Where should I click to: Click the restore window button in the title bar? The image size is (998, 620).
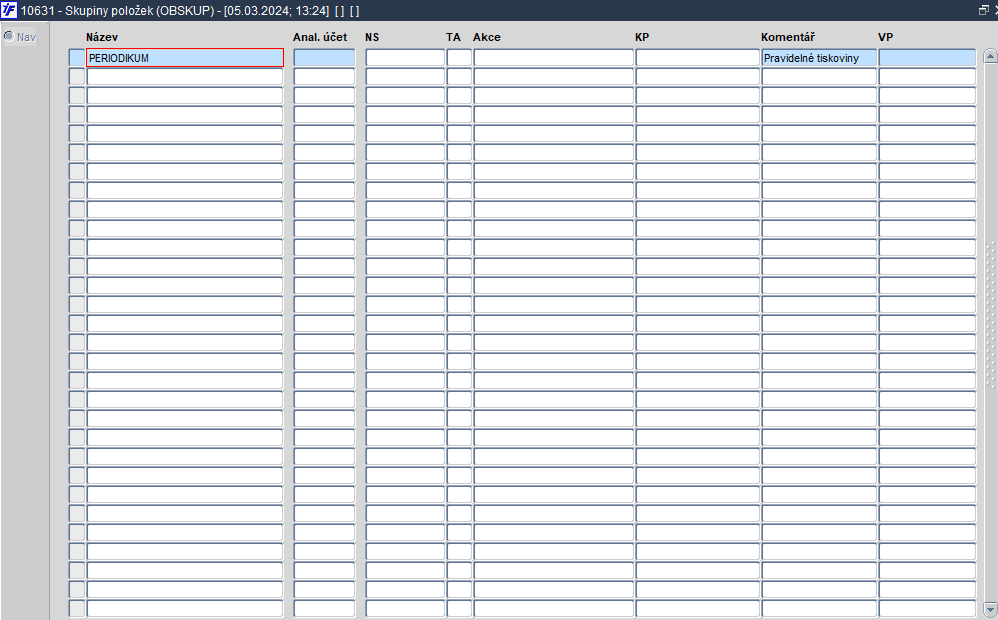(x=983, y=10)
